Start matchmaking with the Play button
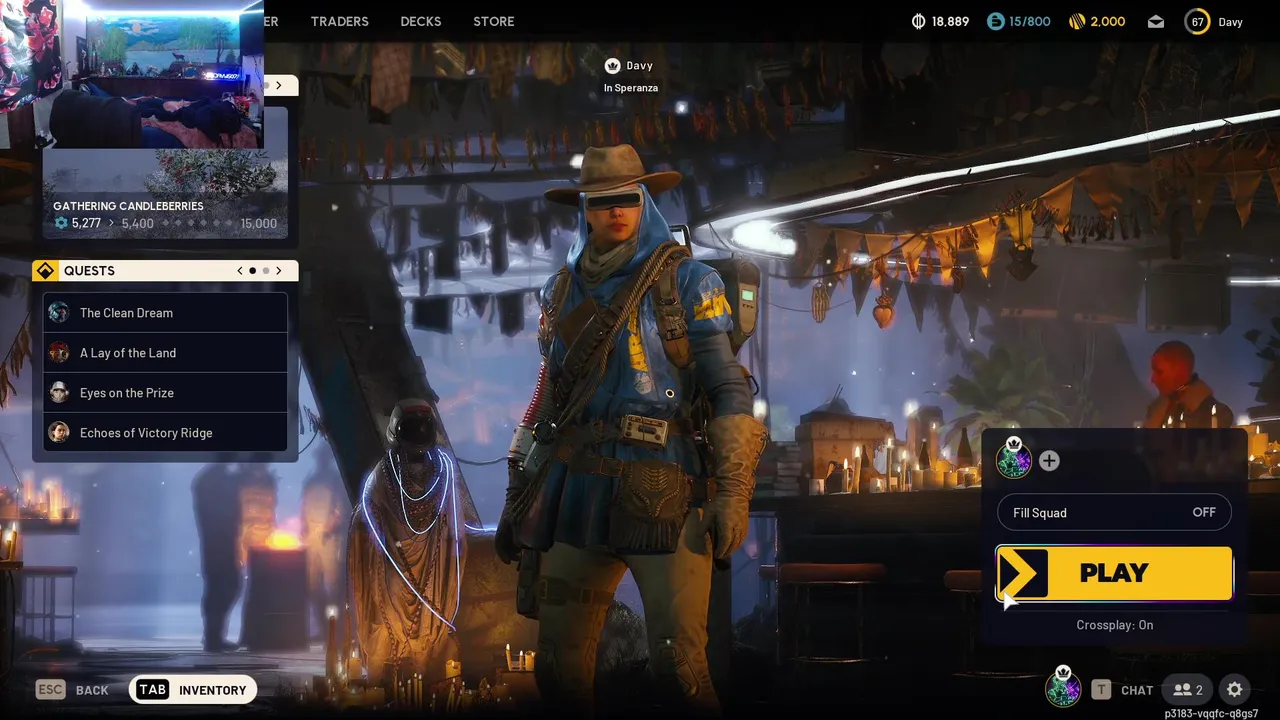The image size is (1280, 720). pos(1114,573)
